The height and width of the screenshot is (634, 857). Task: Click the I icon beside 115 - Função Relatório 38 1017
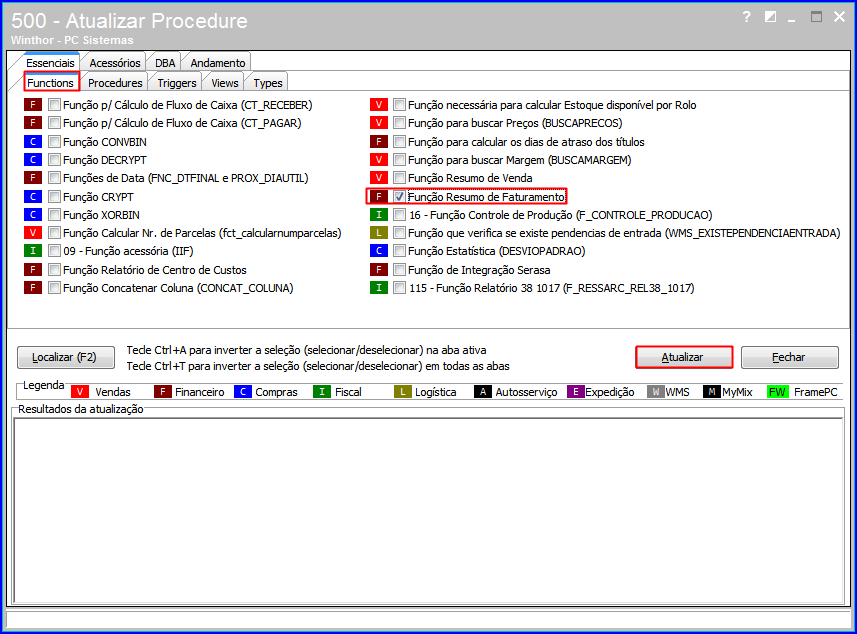379,287
